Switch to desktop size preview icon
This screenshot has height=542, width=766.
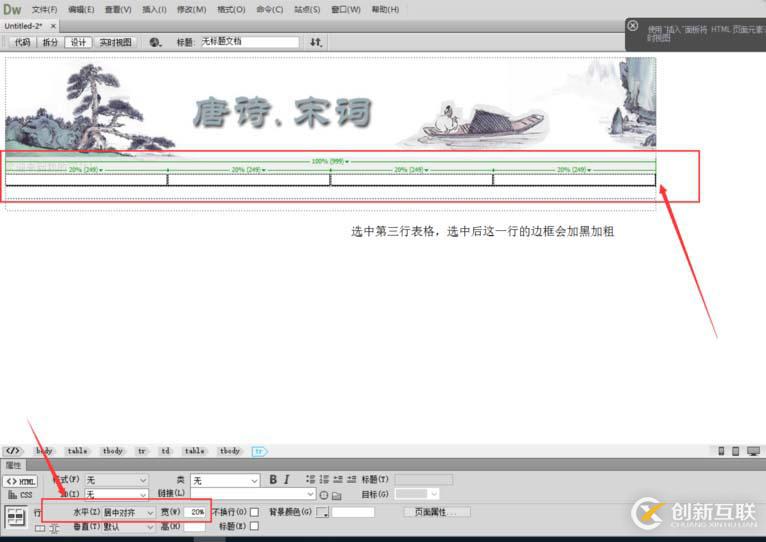(753, 451)
